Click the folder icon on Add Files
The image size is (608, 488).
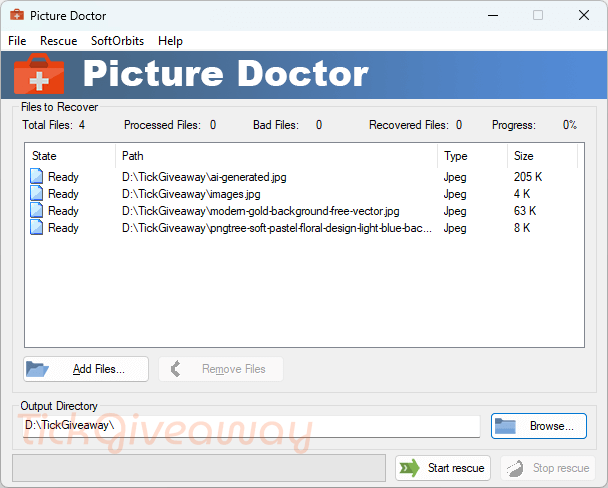coord(37,369)
